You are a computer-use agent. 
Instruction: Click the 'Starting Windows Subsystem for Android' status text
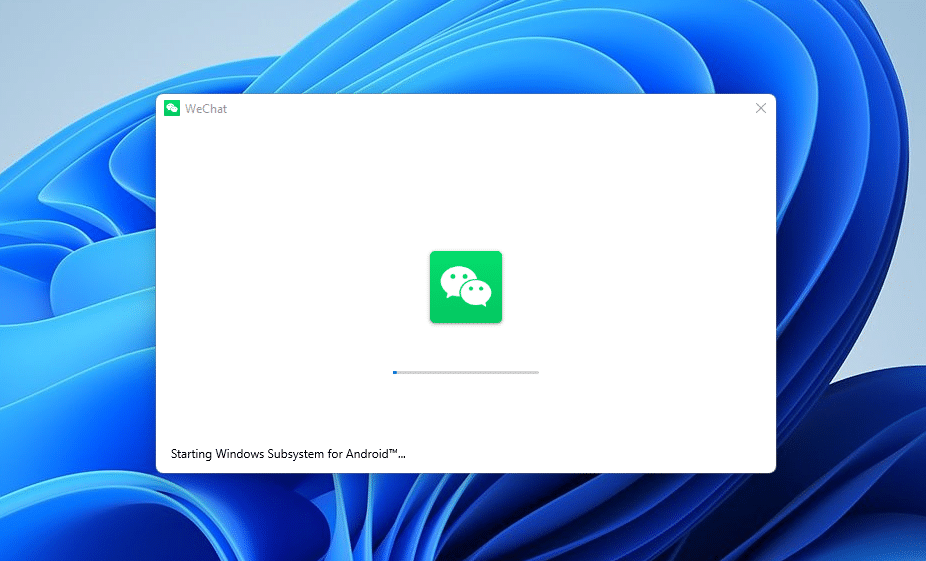[x=288, y=454]
